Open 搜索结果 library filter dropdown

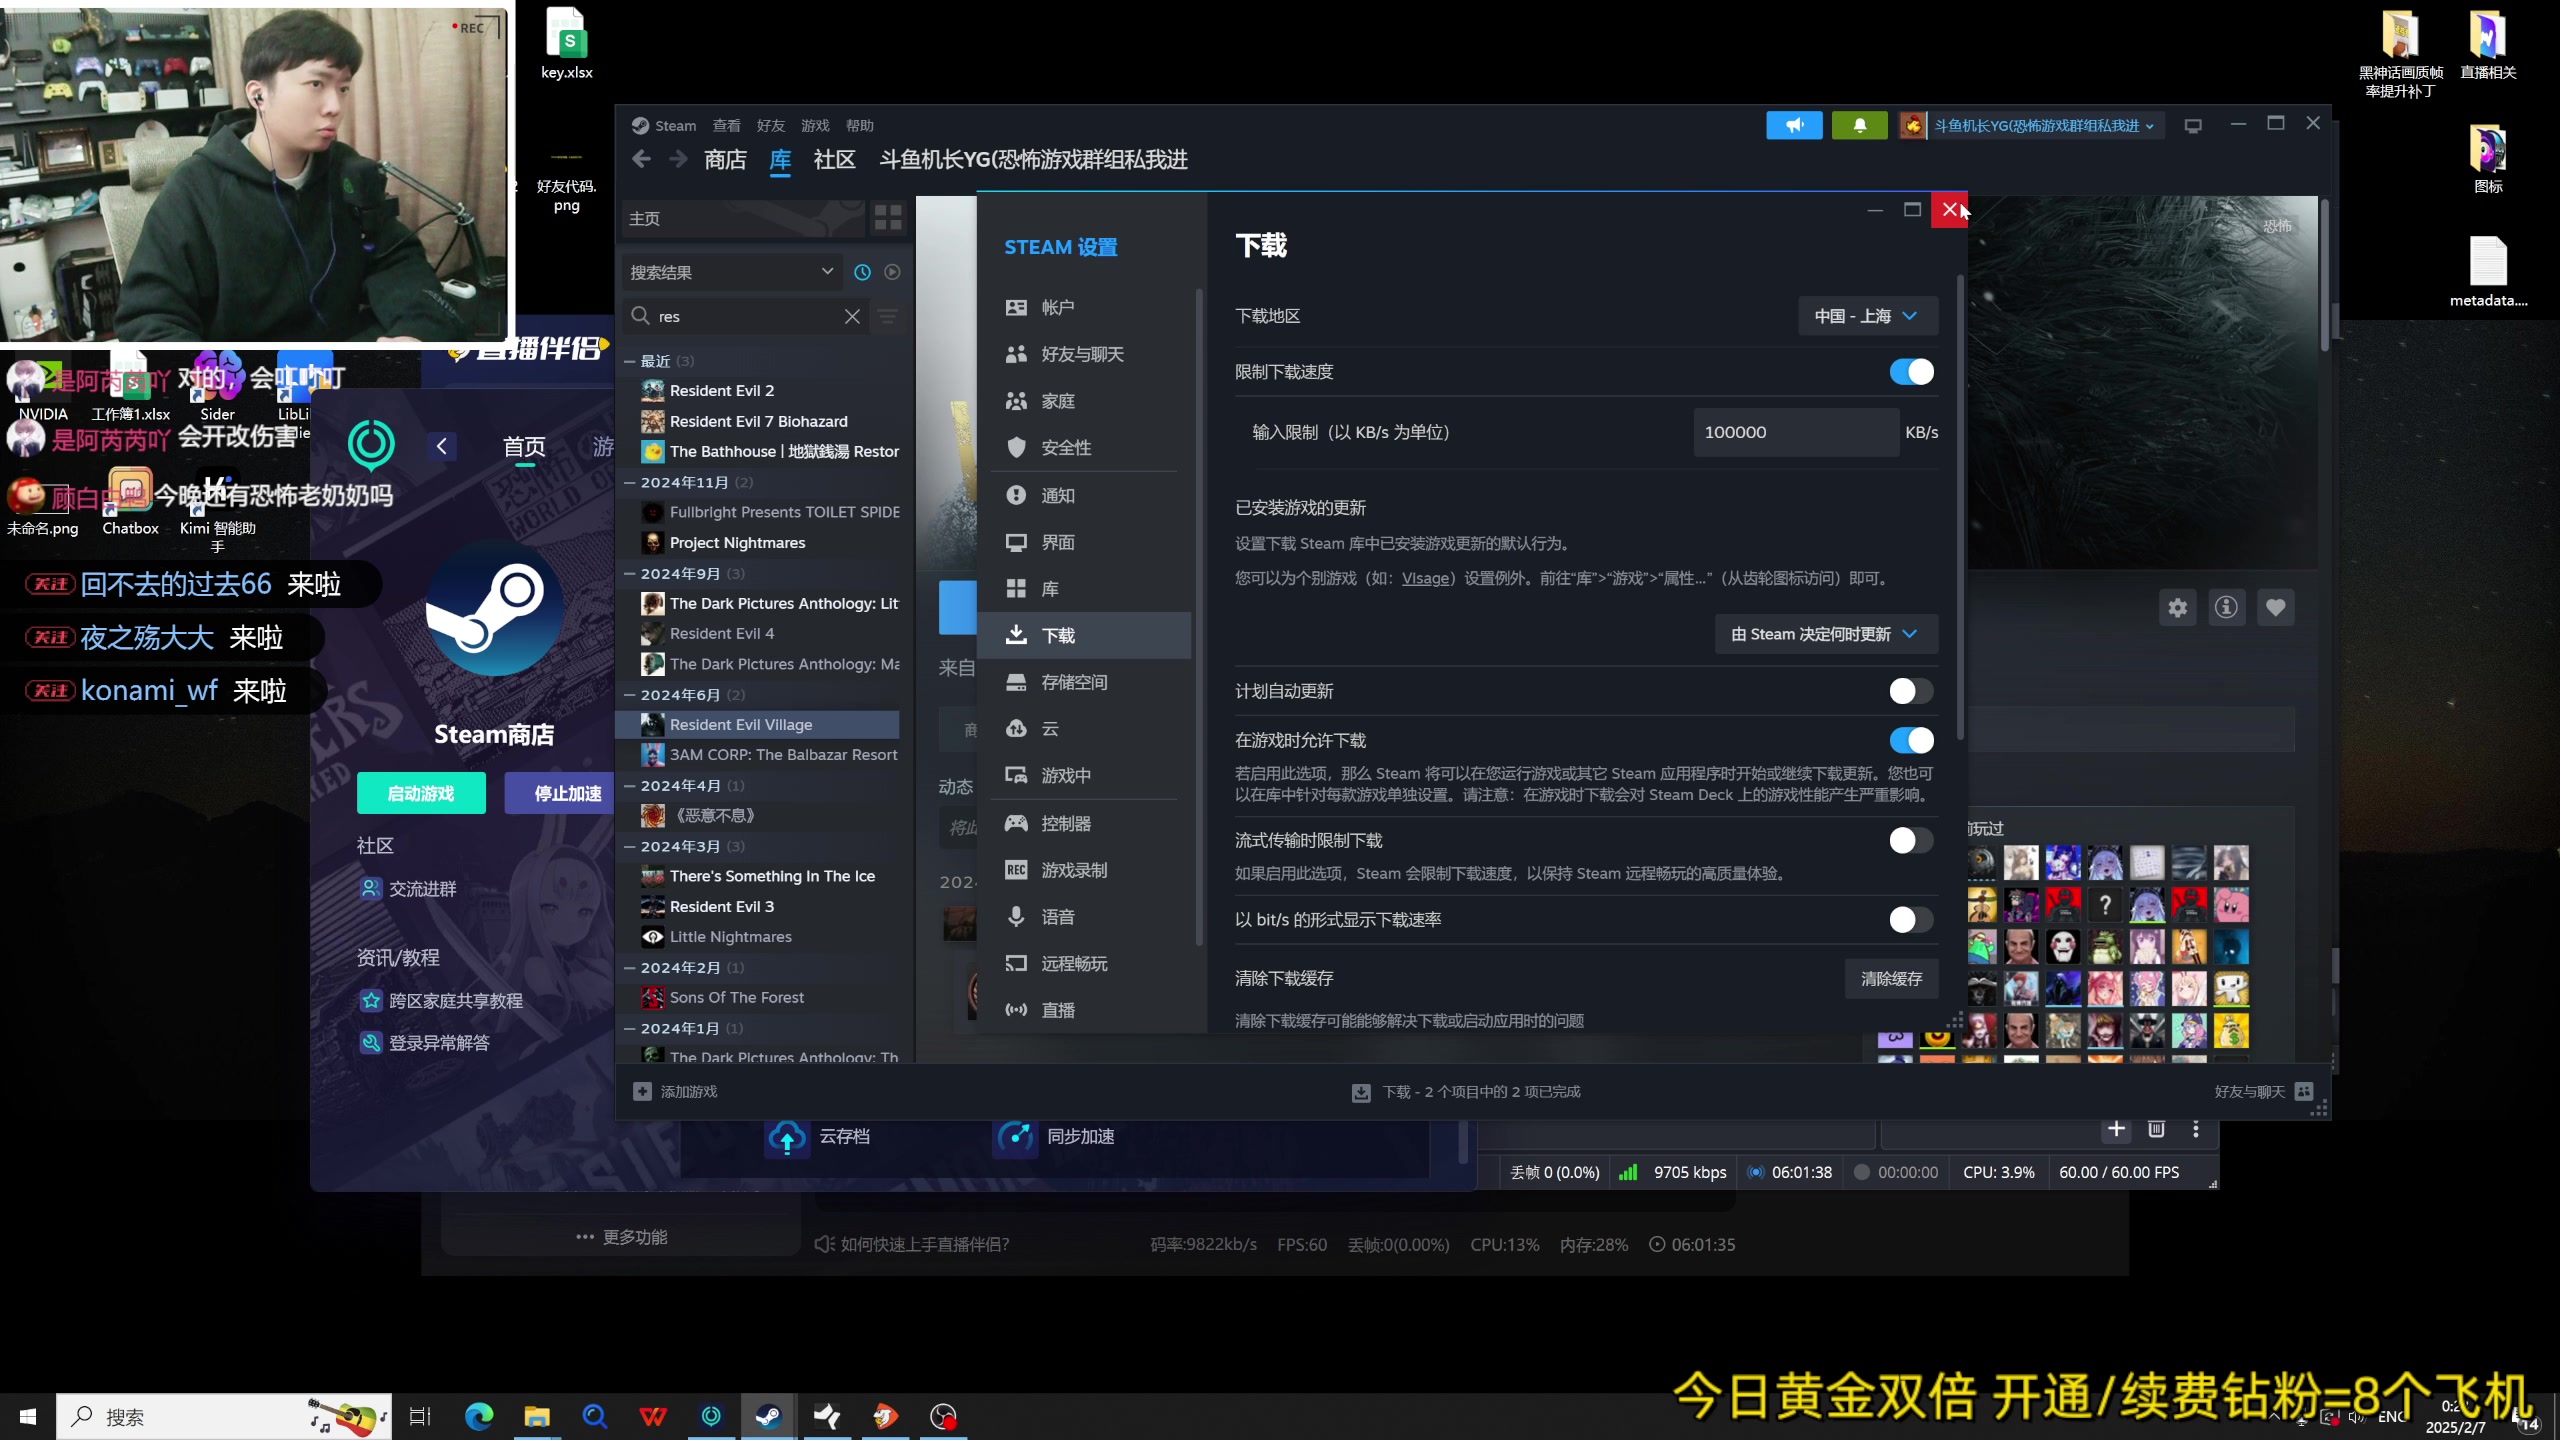pos(732,272)
